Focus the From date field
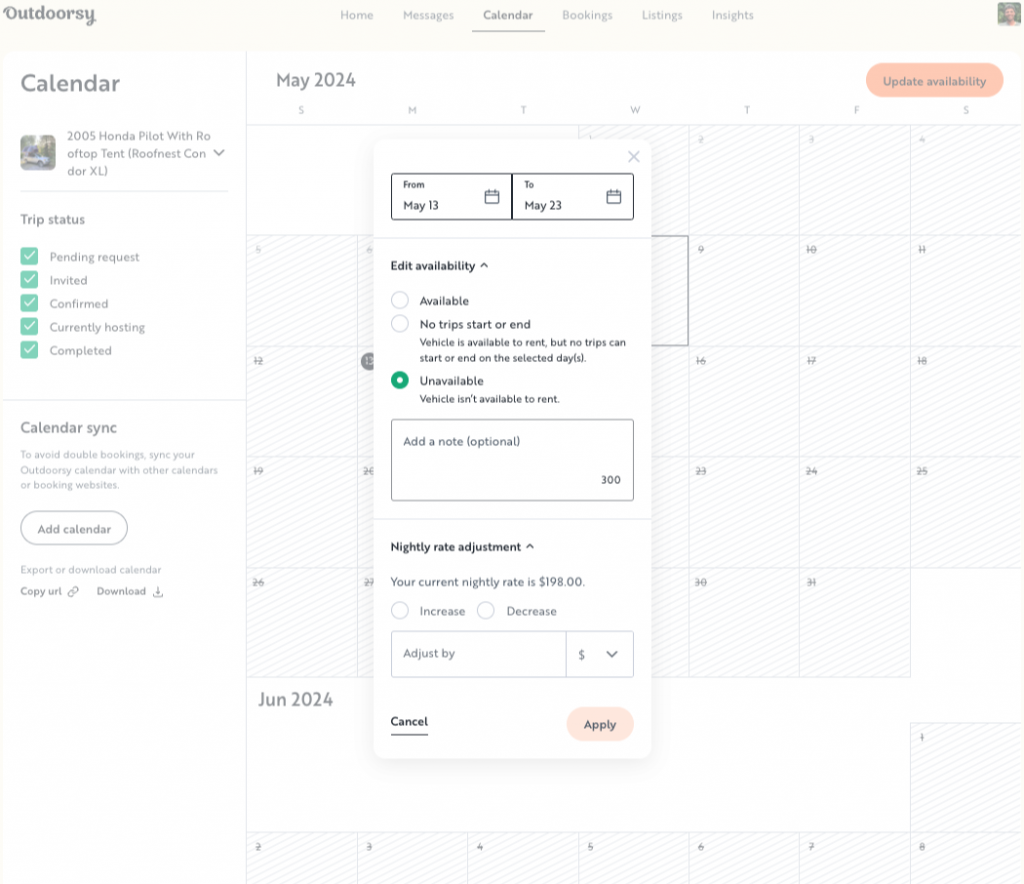Viewport: 1024px width, 884px height. click(452, 197)
